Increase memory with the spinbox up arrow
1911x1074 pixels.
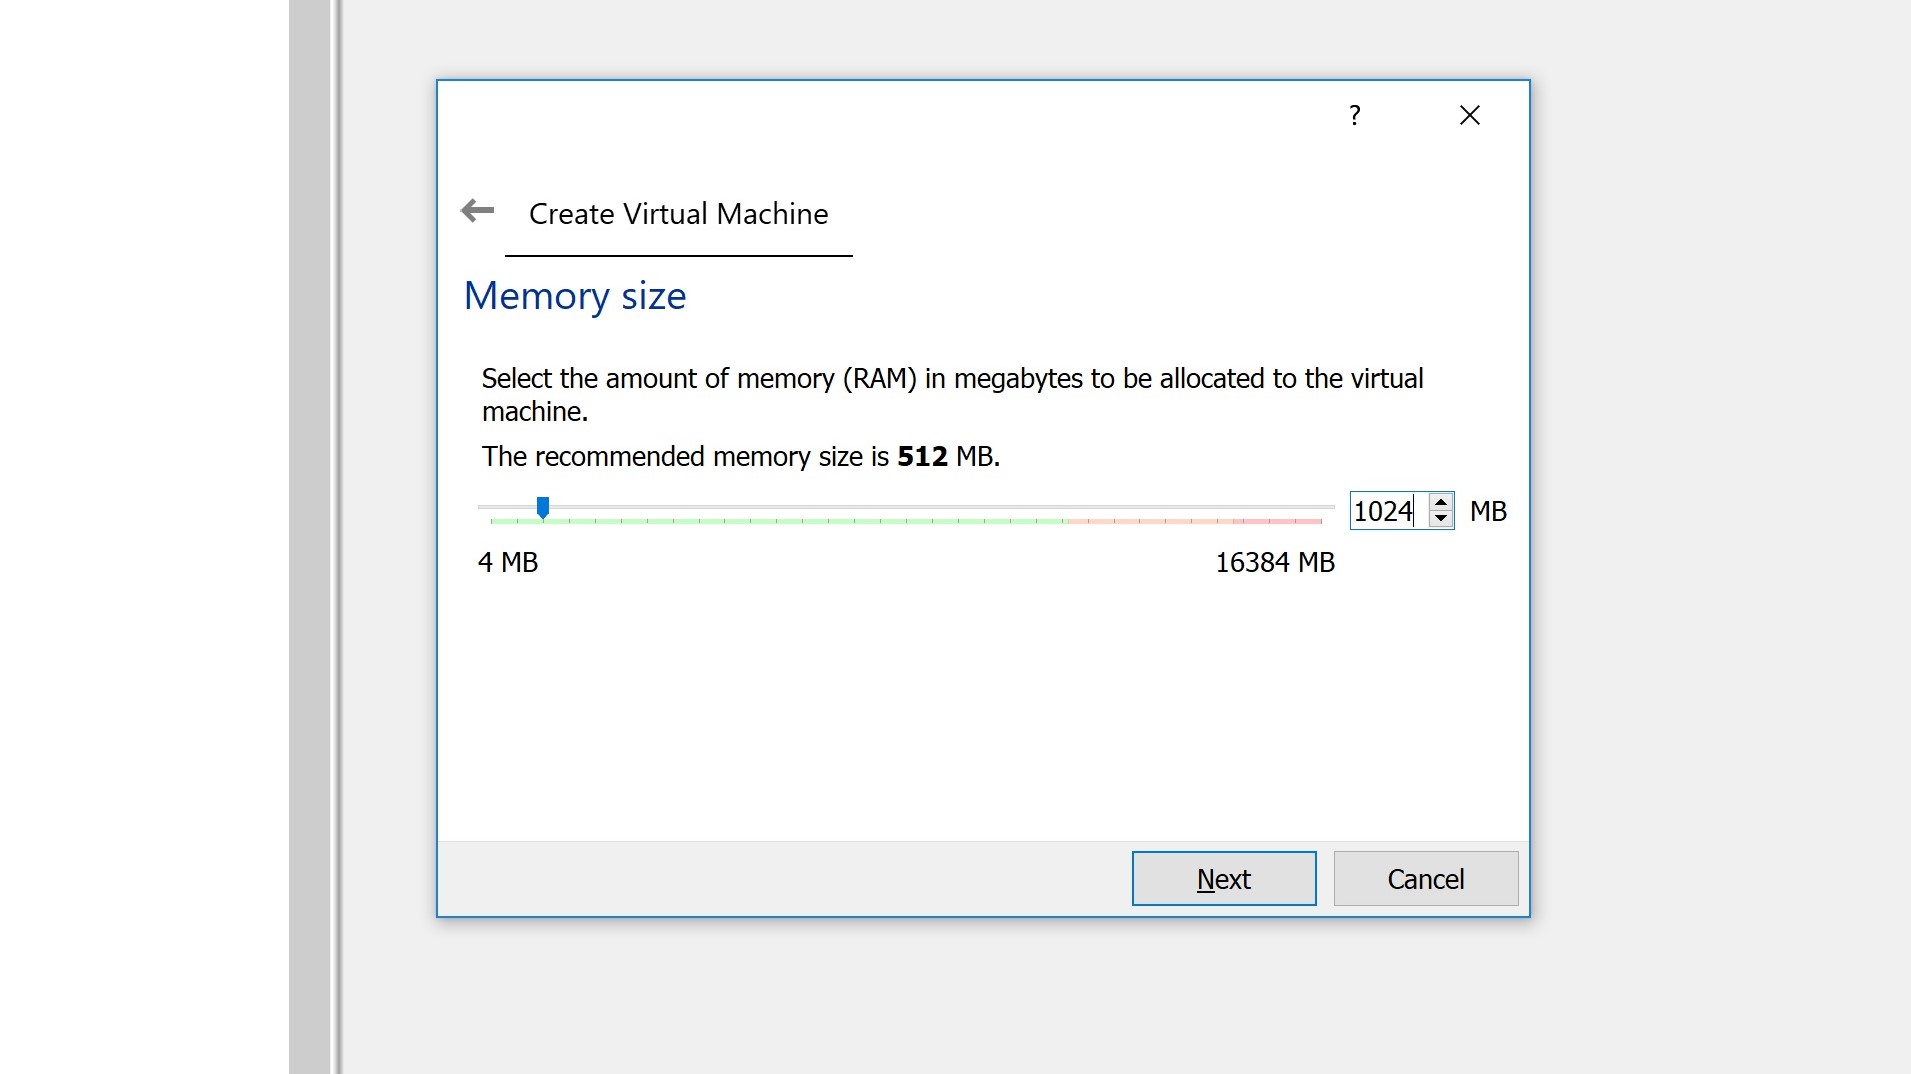pyautogui.click(x=1441, y=502)
